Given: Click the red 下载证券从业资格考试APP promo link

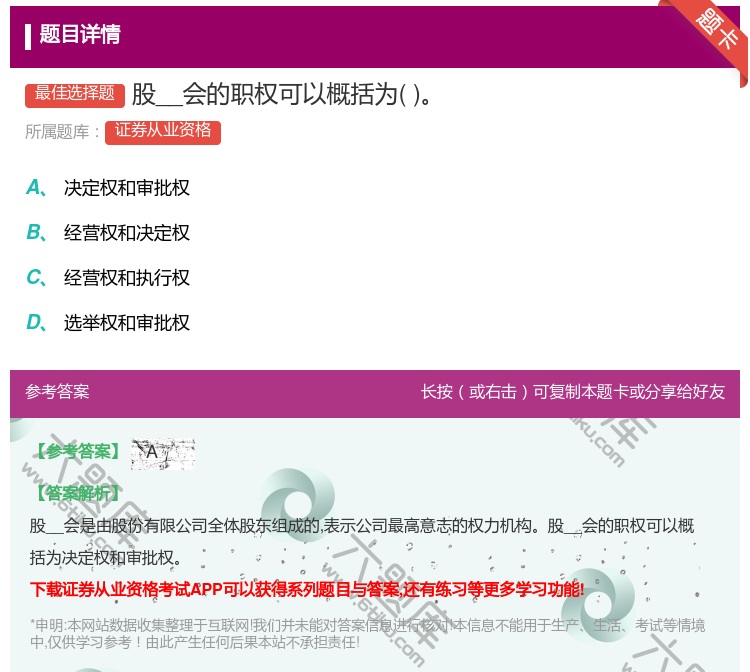Looking at the screenshot, I should [307, 589].
